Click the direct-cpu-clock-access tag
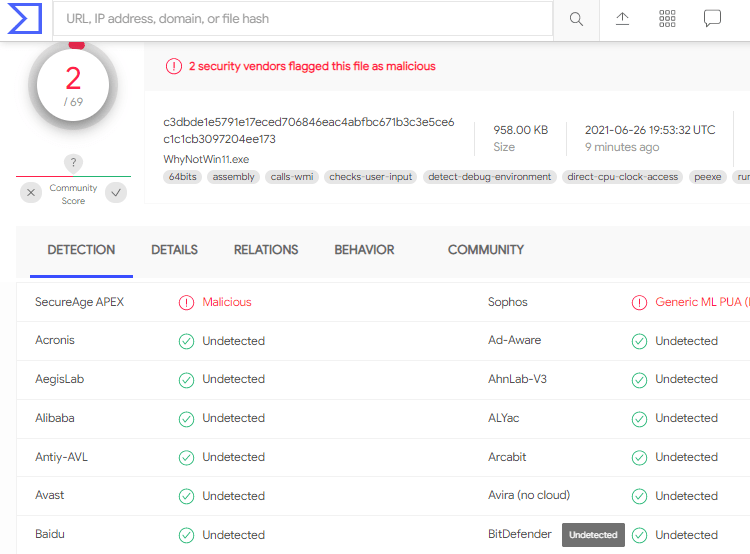The height and width of the screenshot is (554, 750). point(623,177)
